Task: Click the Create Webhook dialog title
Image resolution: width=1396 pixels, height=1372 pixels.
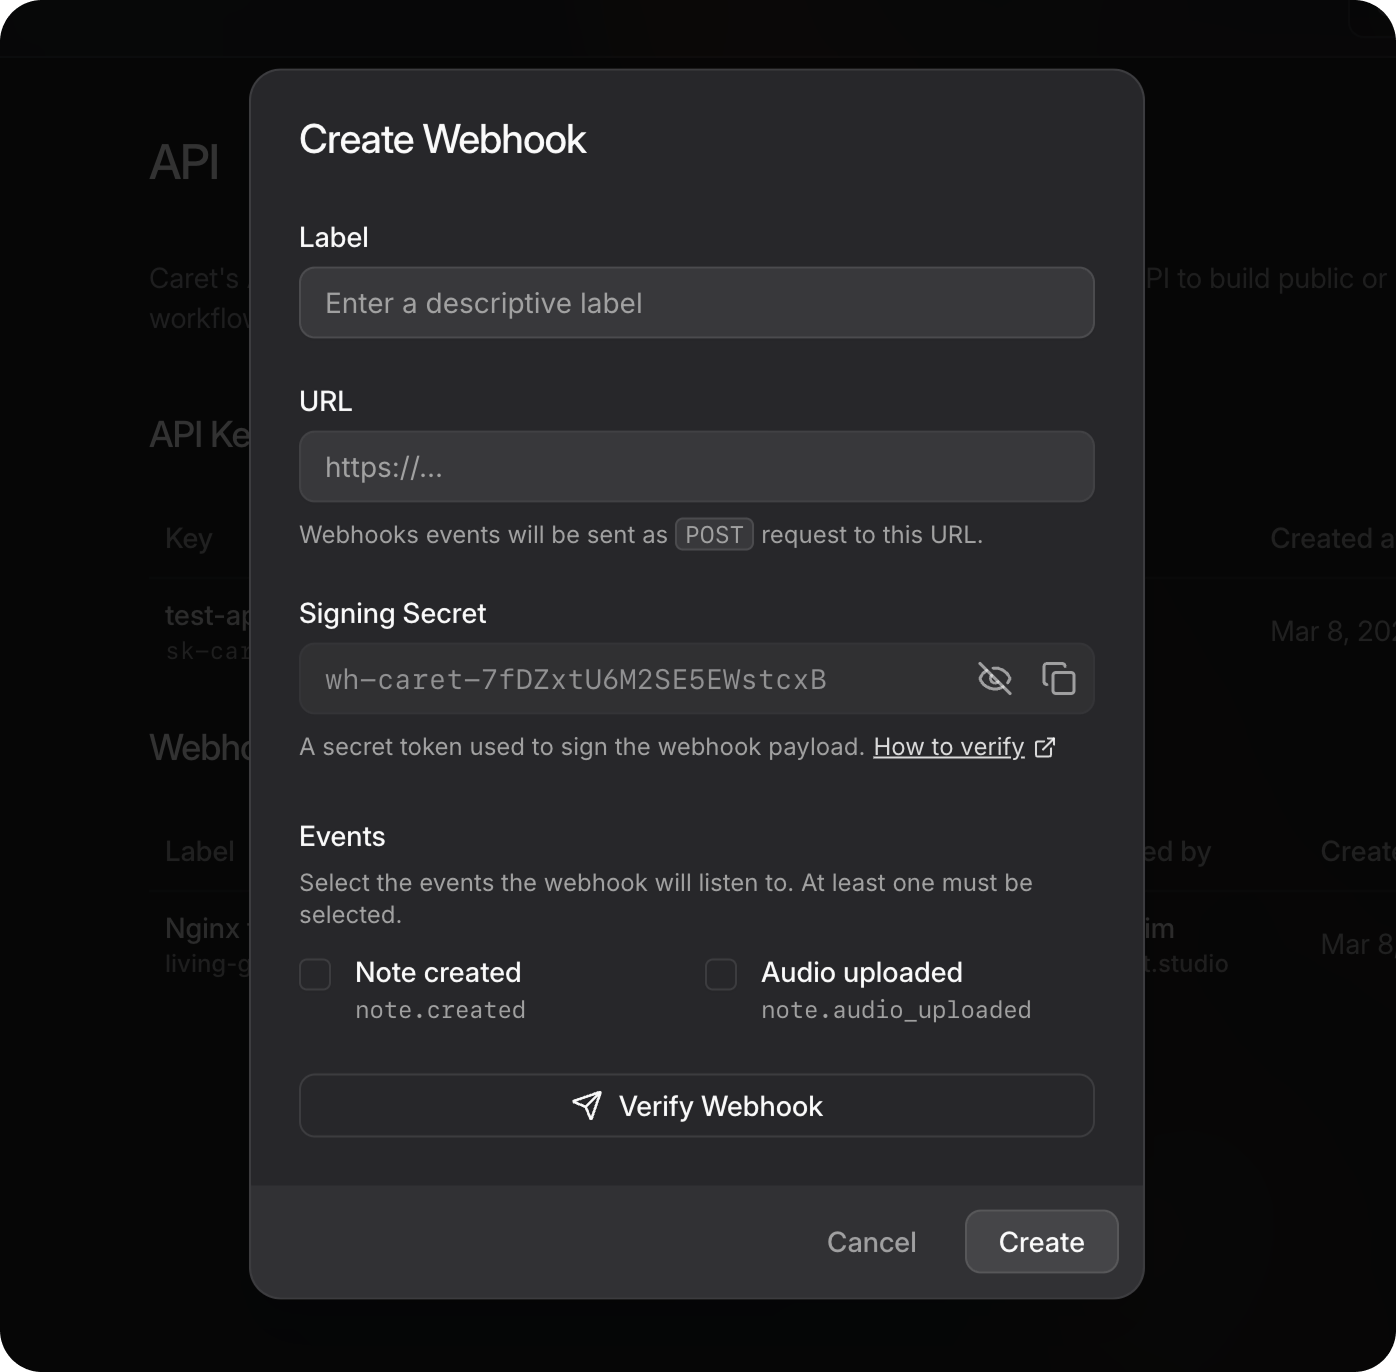Action: point(442,138)
